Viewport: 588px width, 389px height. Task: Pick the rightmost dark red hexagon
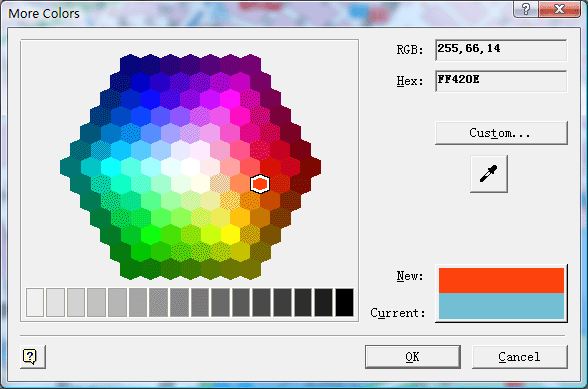point(311,167)
